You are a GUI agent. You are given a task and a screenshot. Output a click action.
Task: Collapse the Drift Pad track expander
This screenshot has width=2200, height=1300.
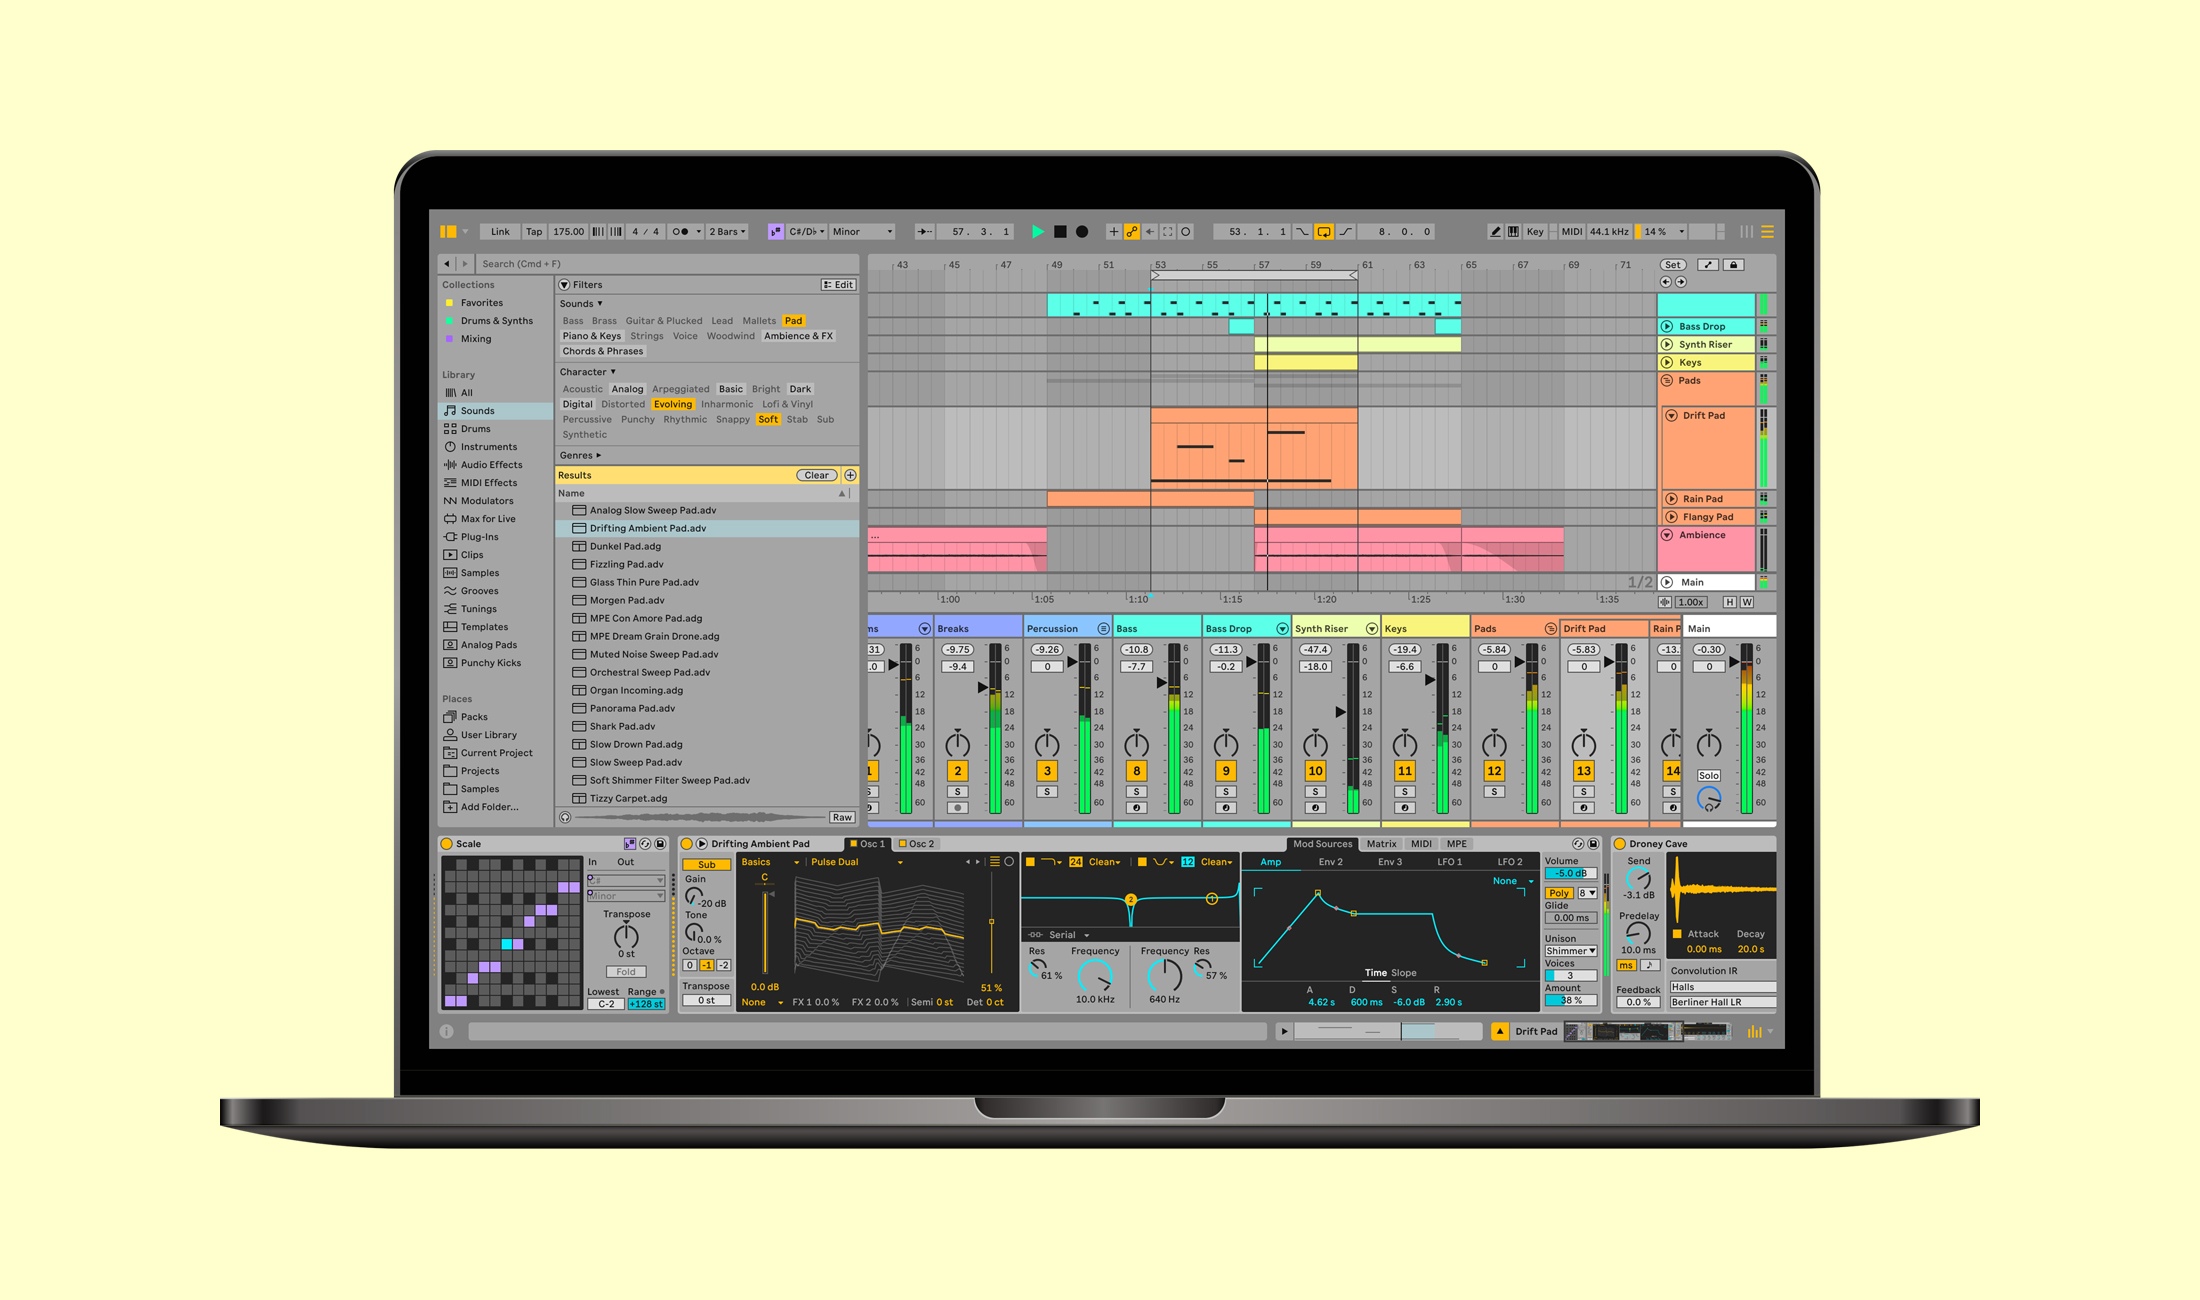pyautogui.click(x=1671, y=415)
